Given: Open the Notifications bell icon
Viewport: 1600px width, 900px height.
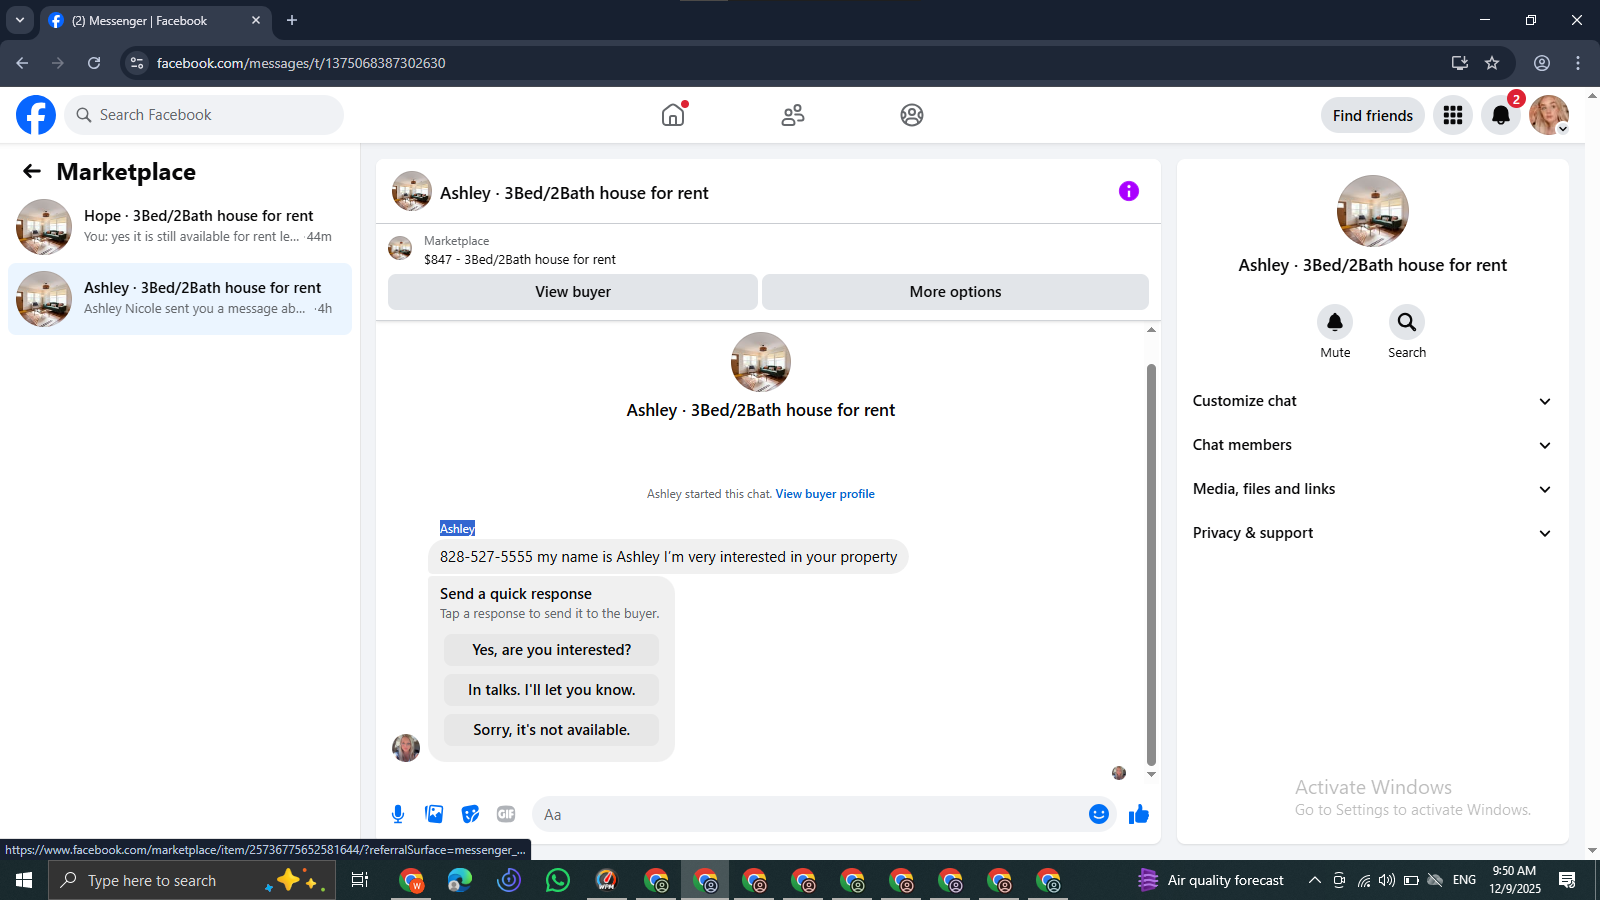Looking at the screenshot, I should (x=1501, y=115).
